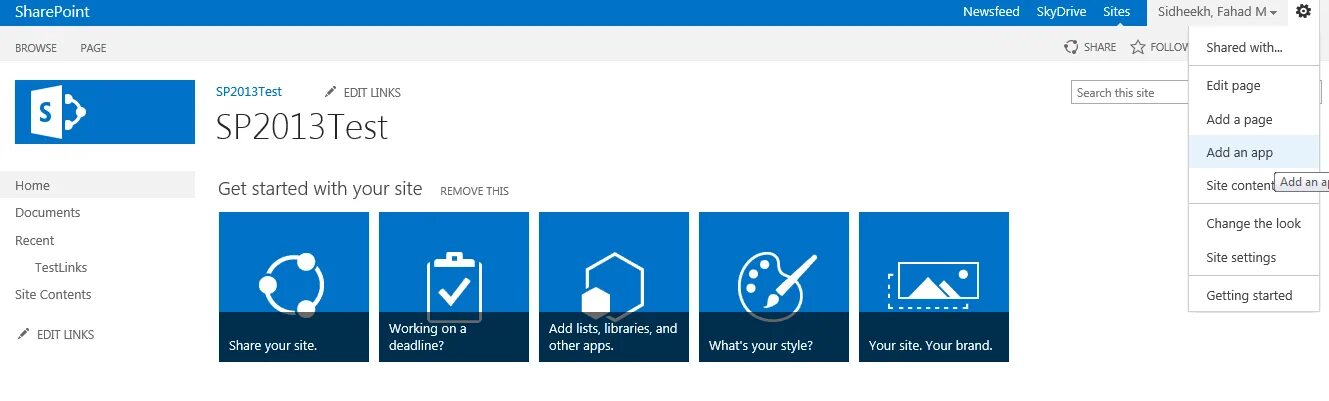Image resolution: width=1329 pixels, height=401 pixels.
Task: Open Documents in left navigation
Action: tap(48, 213)
